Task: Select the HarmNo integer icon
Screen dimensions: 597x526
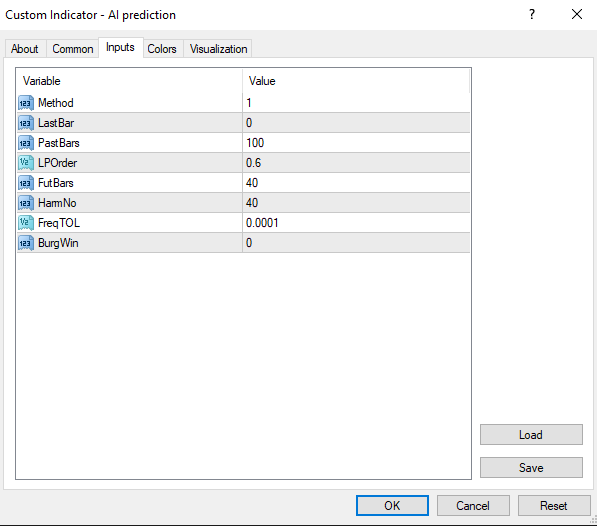Action: (x=26, y=203)
